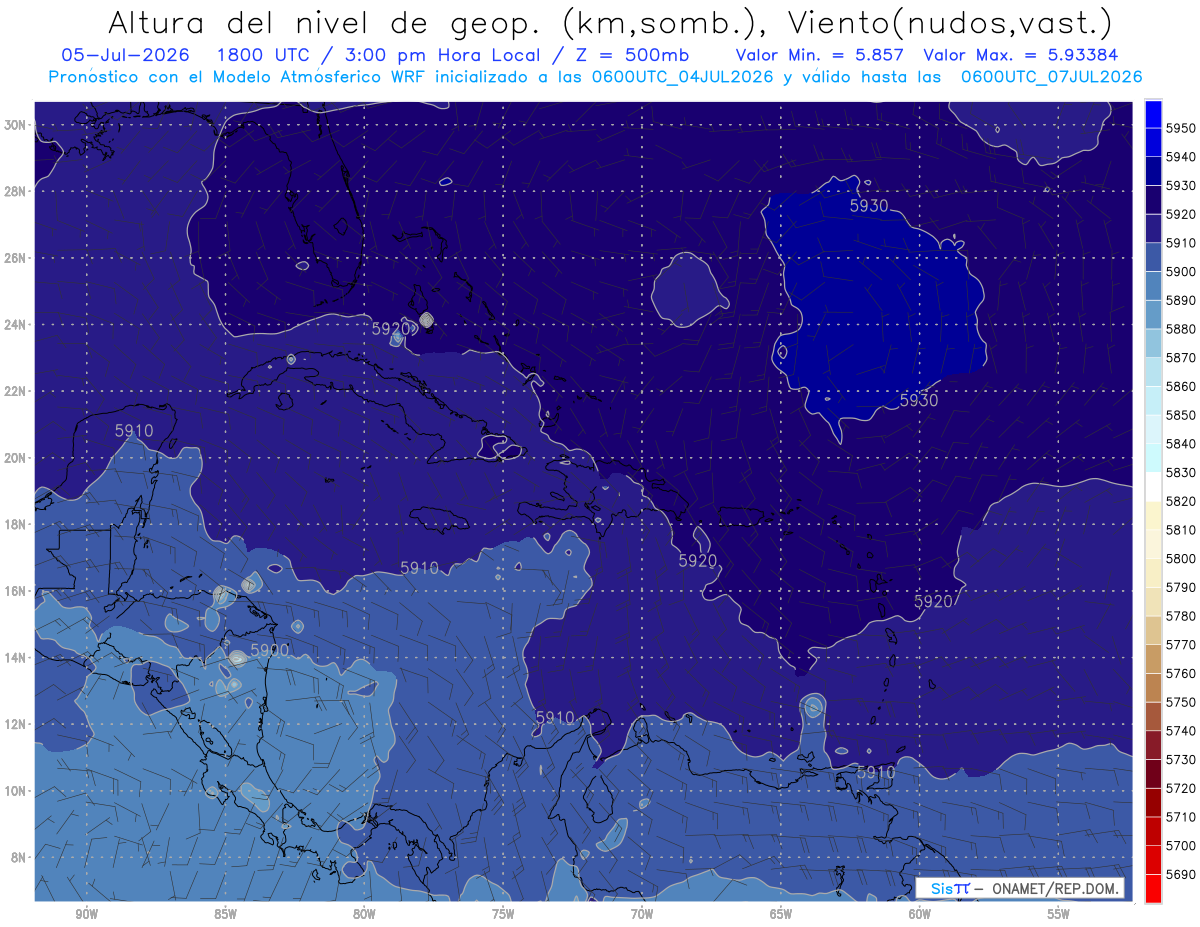Click the 5740 value on the color scale

(1181, 731)
